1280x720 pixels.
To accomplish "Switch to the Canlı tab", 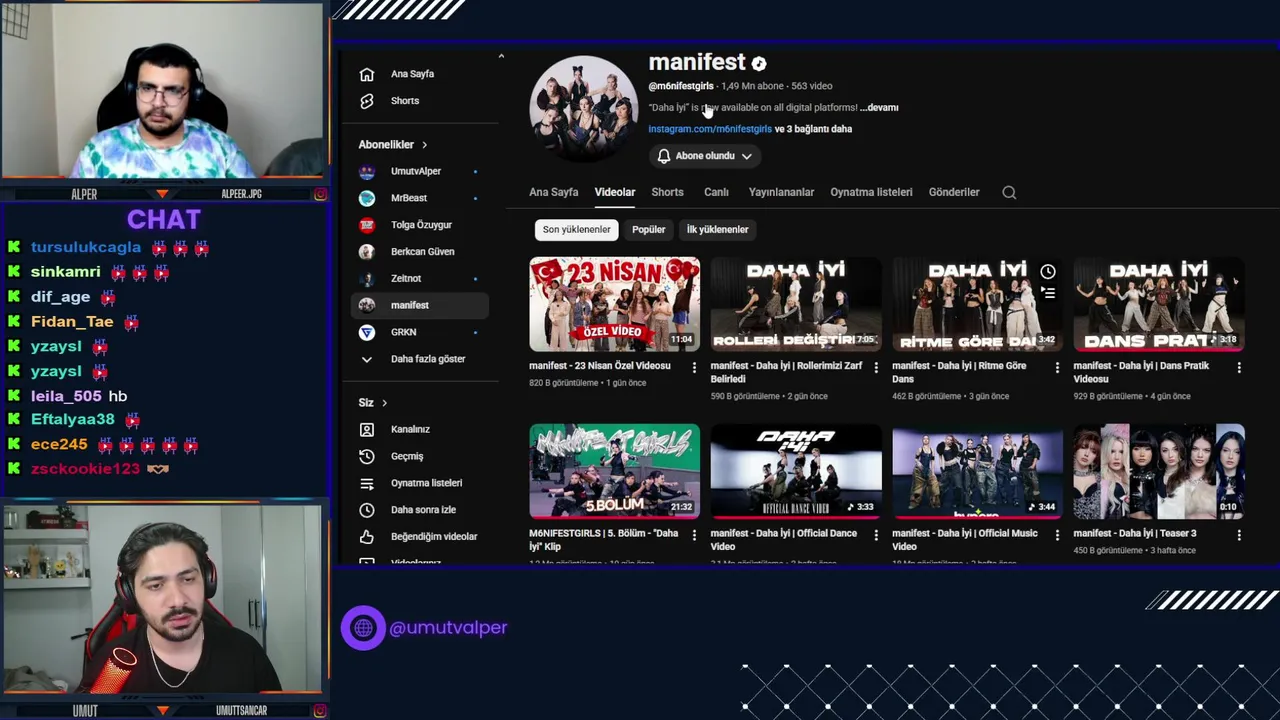I will [x=716, y=192].
